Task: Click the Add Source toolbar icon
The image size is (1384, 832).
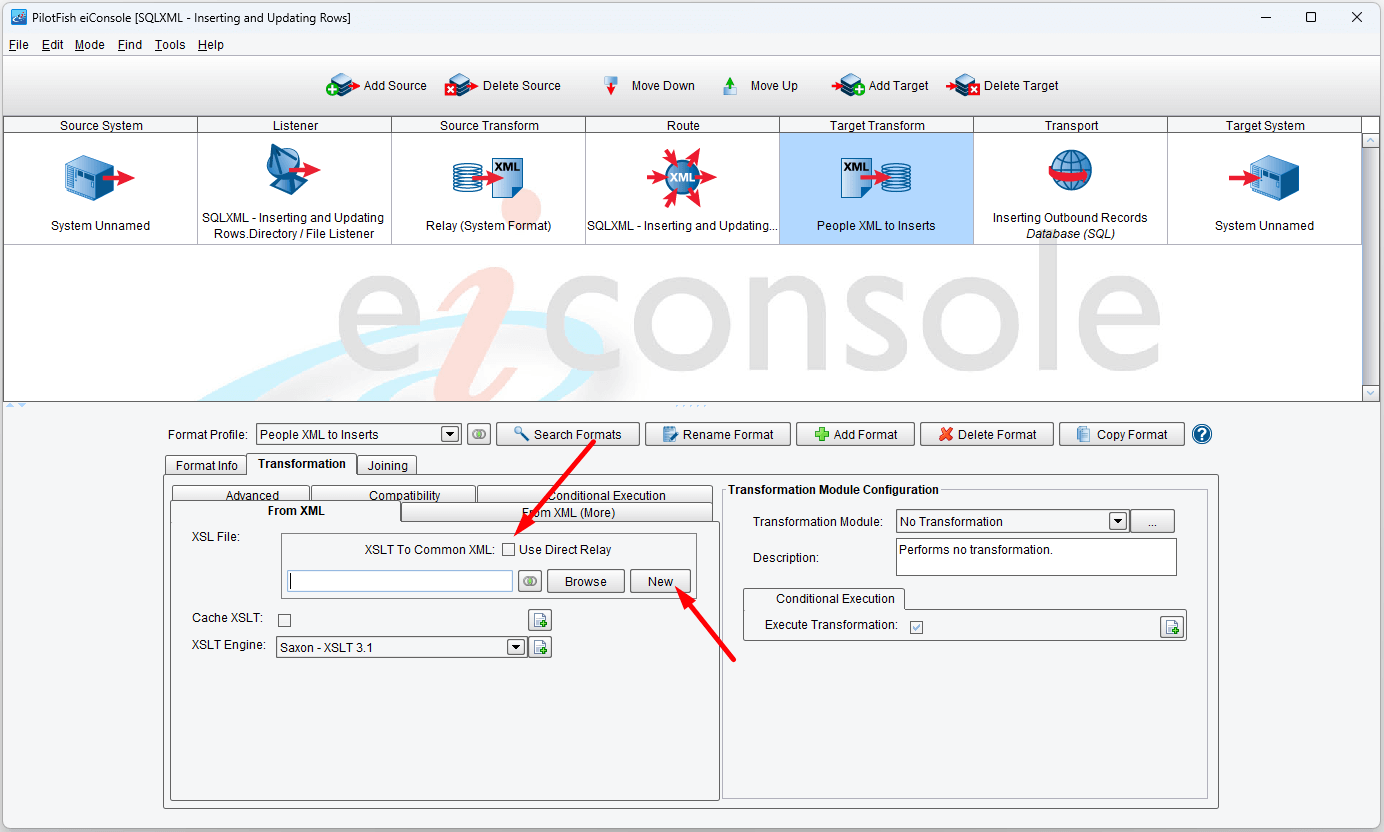Action: click(343, 85)
